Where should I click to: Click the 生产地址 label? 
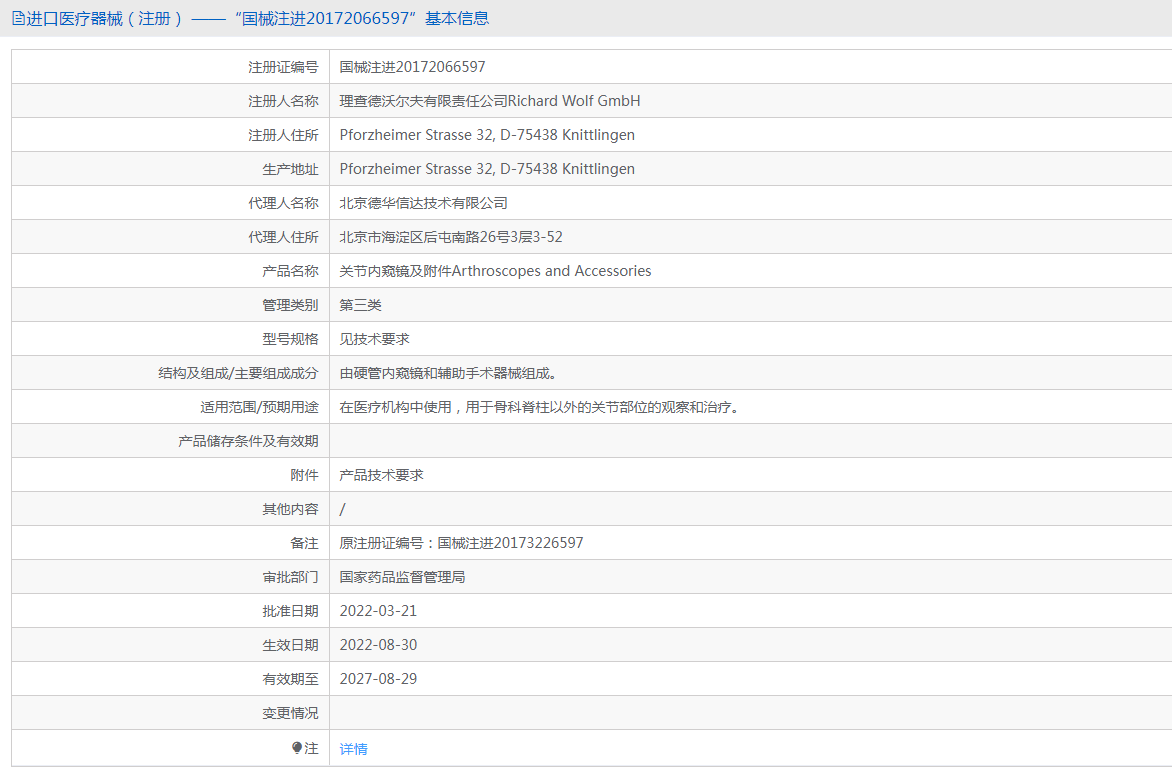tap(290, 169)
